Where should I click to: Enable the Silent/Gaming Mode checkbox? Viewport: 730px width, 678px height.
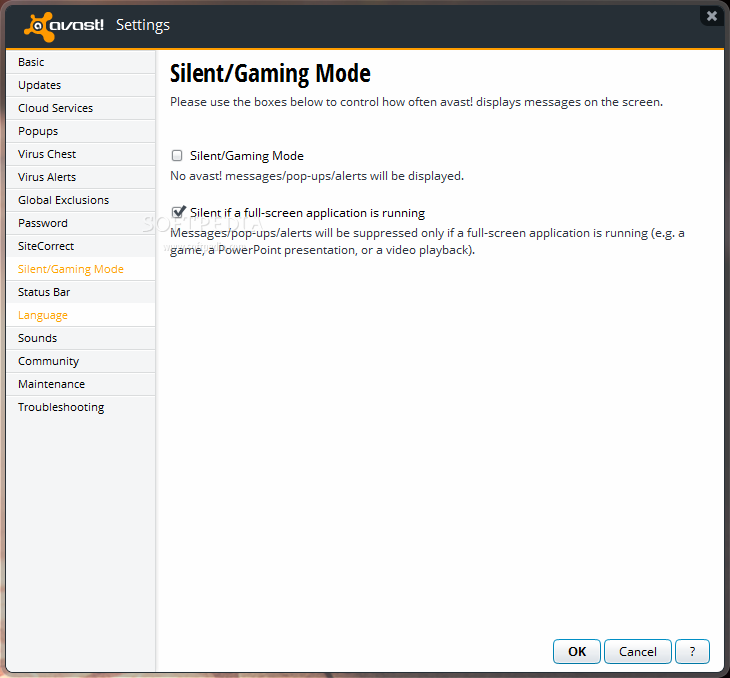[177, 156]
